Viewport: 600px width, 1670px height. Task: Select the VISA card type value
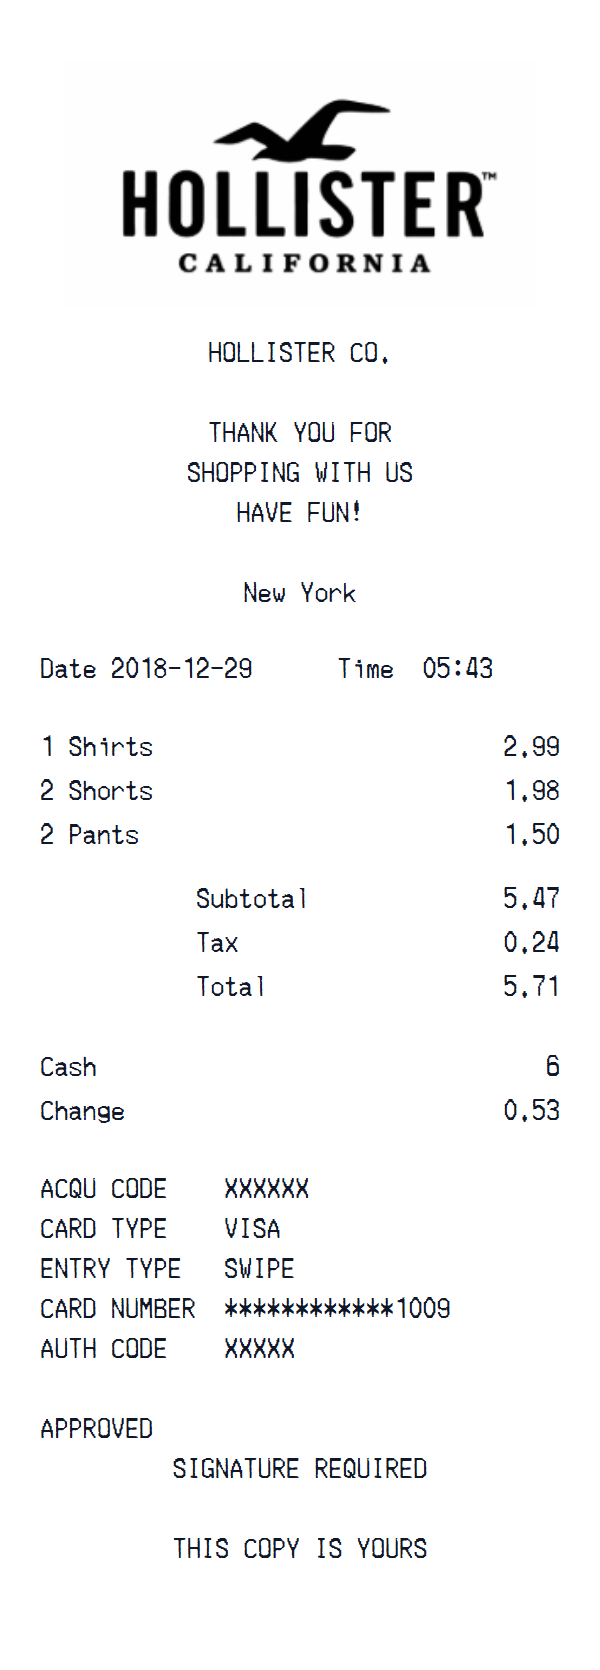(x=252, y=1229)
